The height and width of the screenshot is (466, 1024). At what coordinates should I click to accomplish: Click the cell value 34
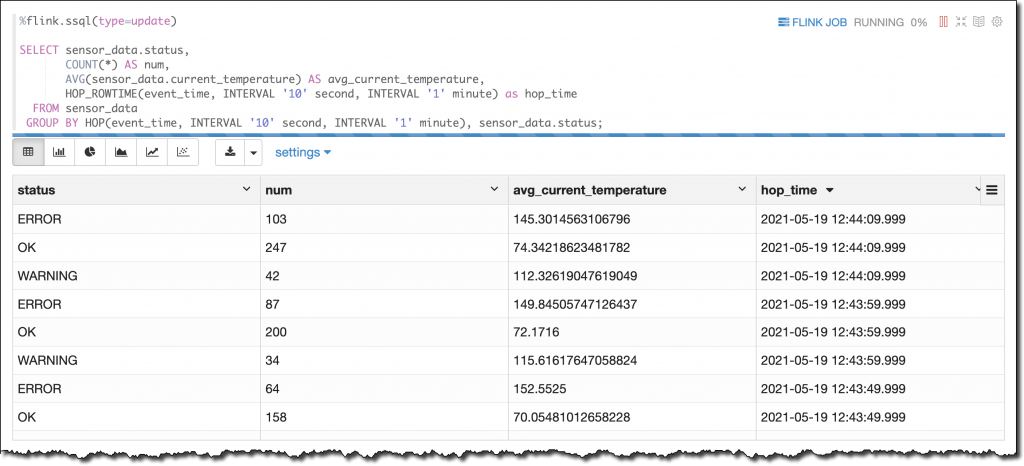point(272,360)
